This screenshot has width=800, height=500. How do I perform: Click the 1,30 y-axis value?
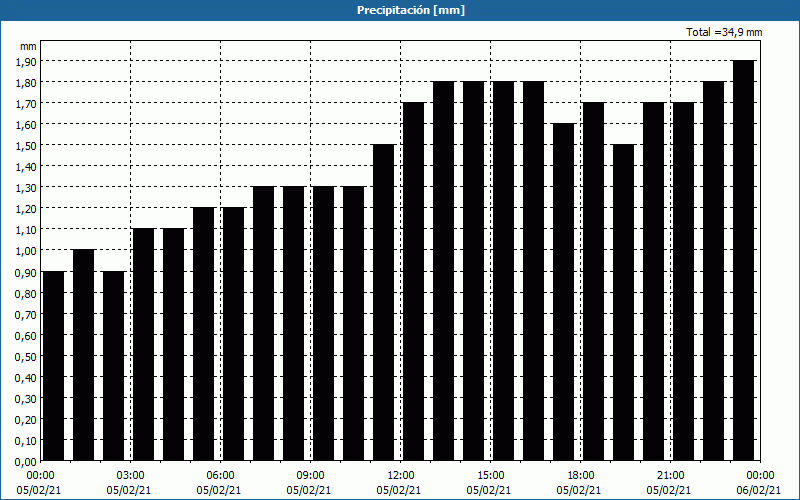tap(26, 188)
